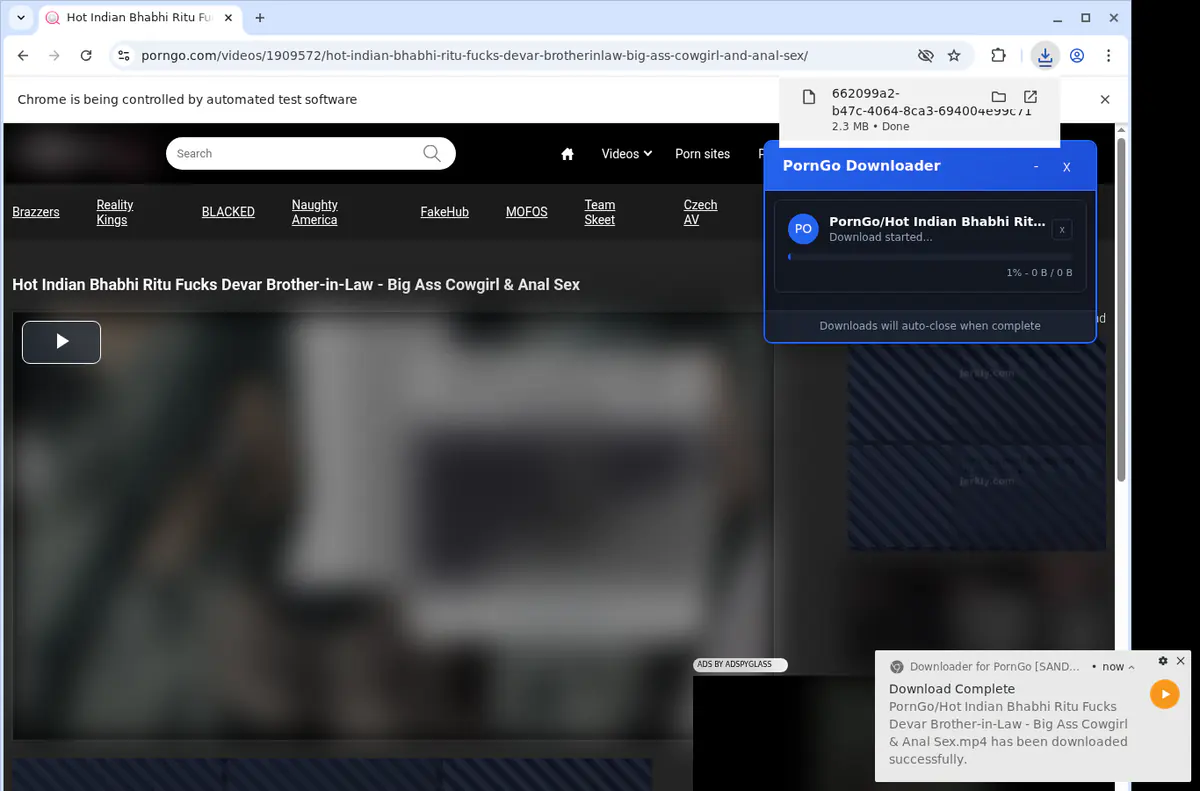Click the Download Complete notification text
Viewport: 1200px width, 791px height.
pyautogui.click(x=952, y=689)
